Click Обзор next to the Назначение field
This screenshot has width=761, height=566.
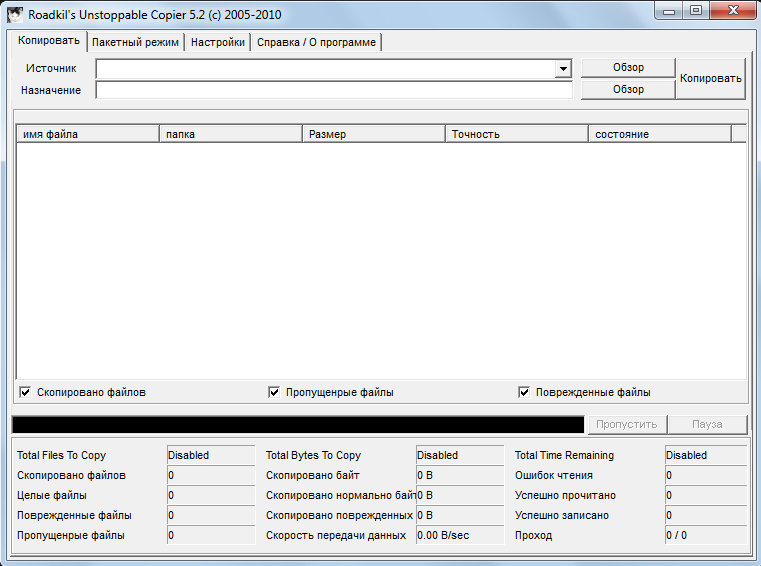[x=628, y=89]
